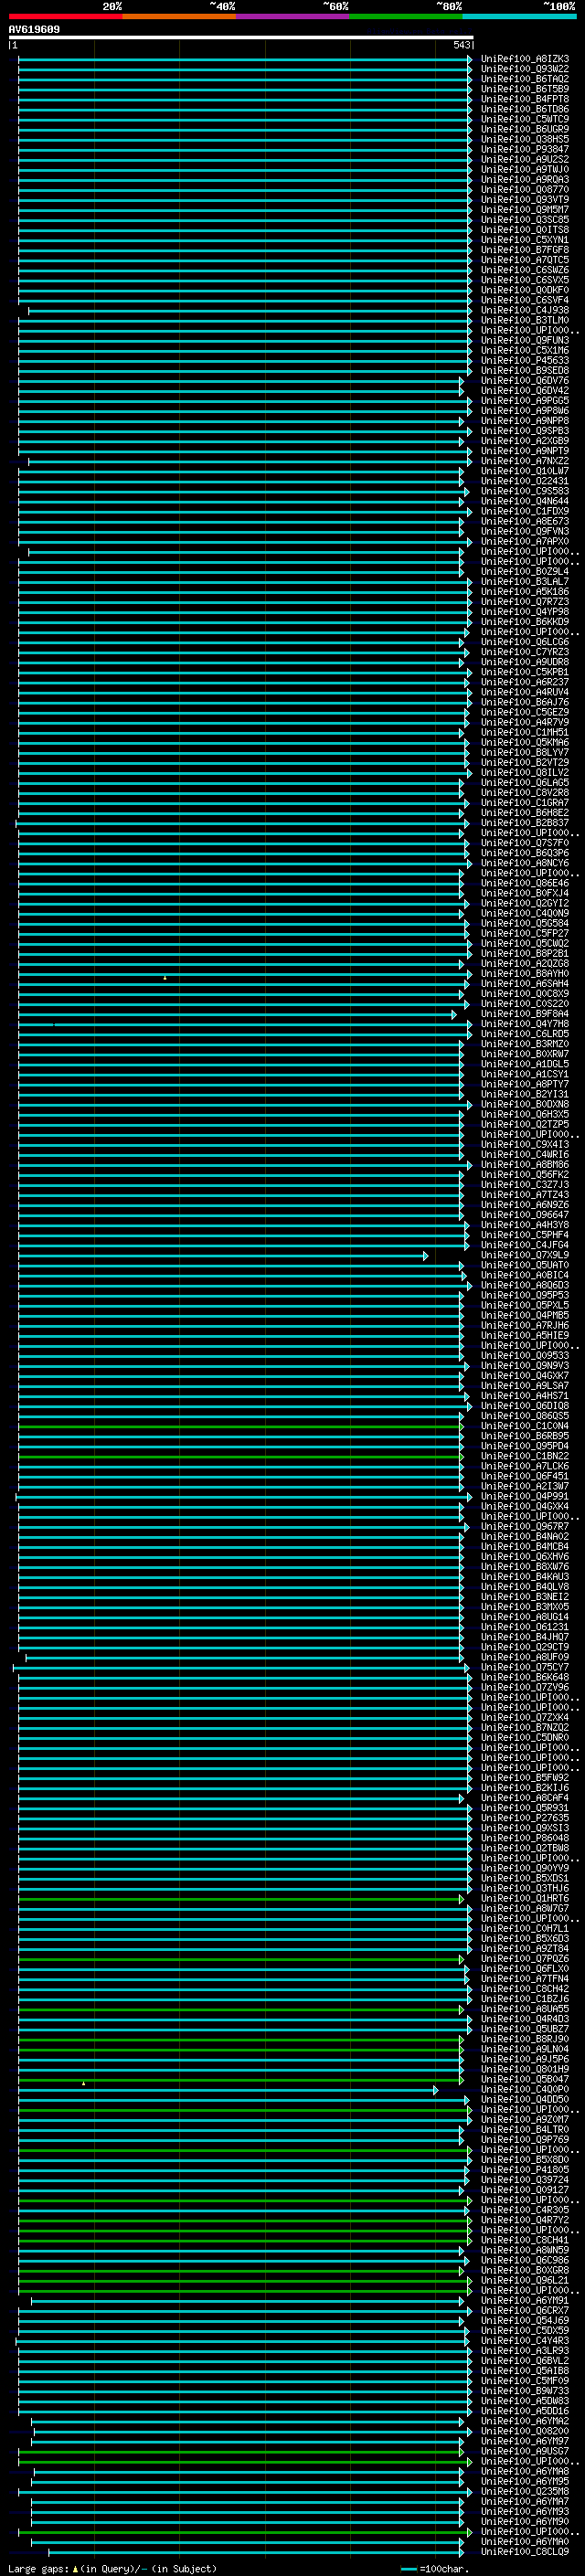Open hit UniRef100_A8IZK3
Viewport: 585px width, 2576px height.
coord(525,59)
